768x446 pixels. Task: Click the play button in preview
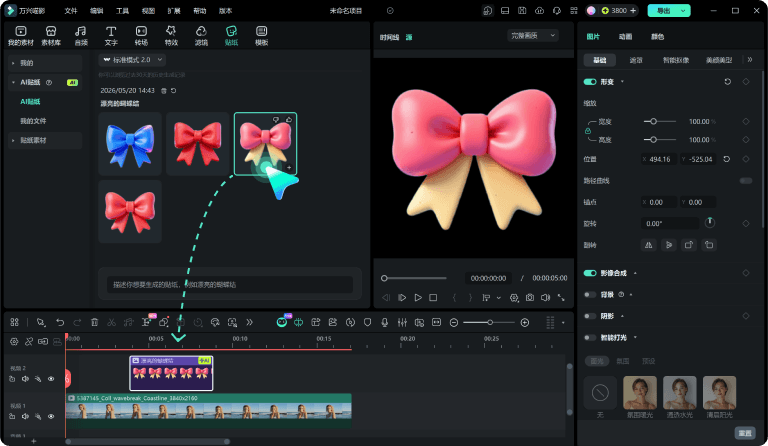pos(418,298)
